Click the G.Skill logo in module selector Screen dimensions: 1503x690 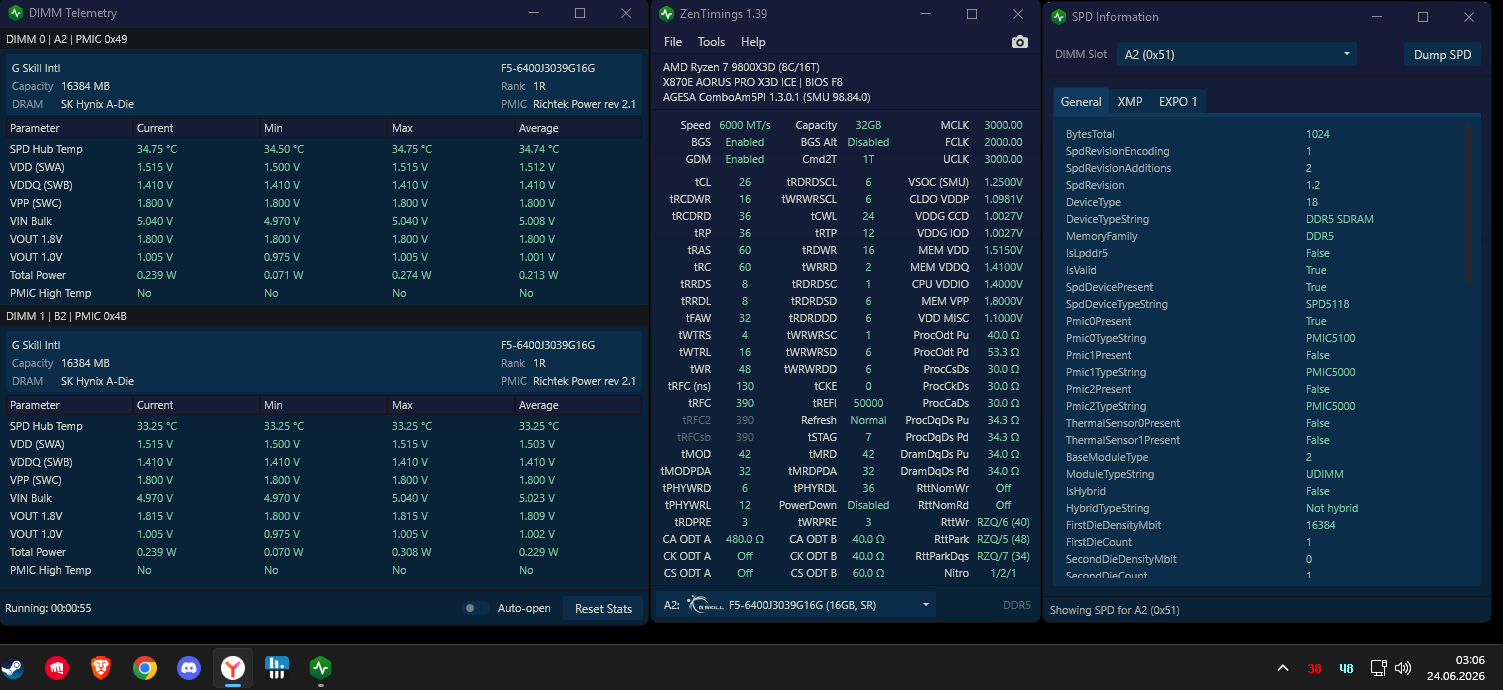(704, 605)
